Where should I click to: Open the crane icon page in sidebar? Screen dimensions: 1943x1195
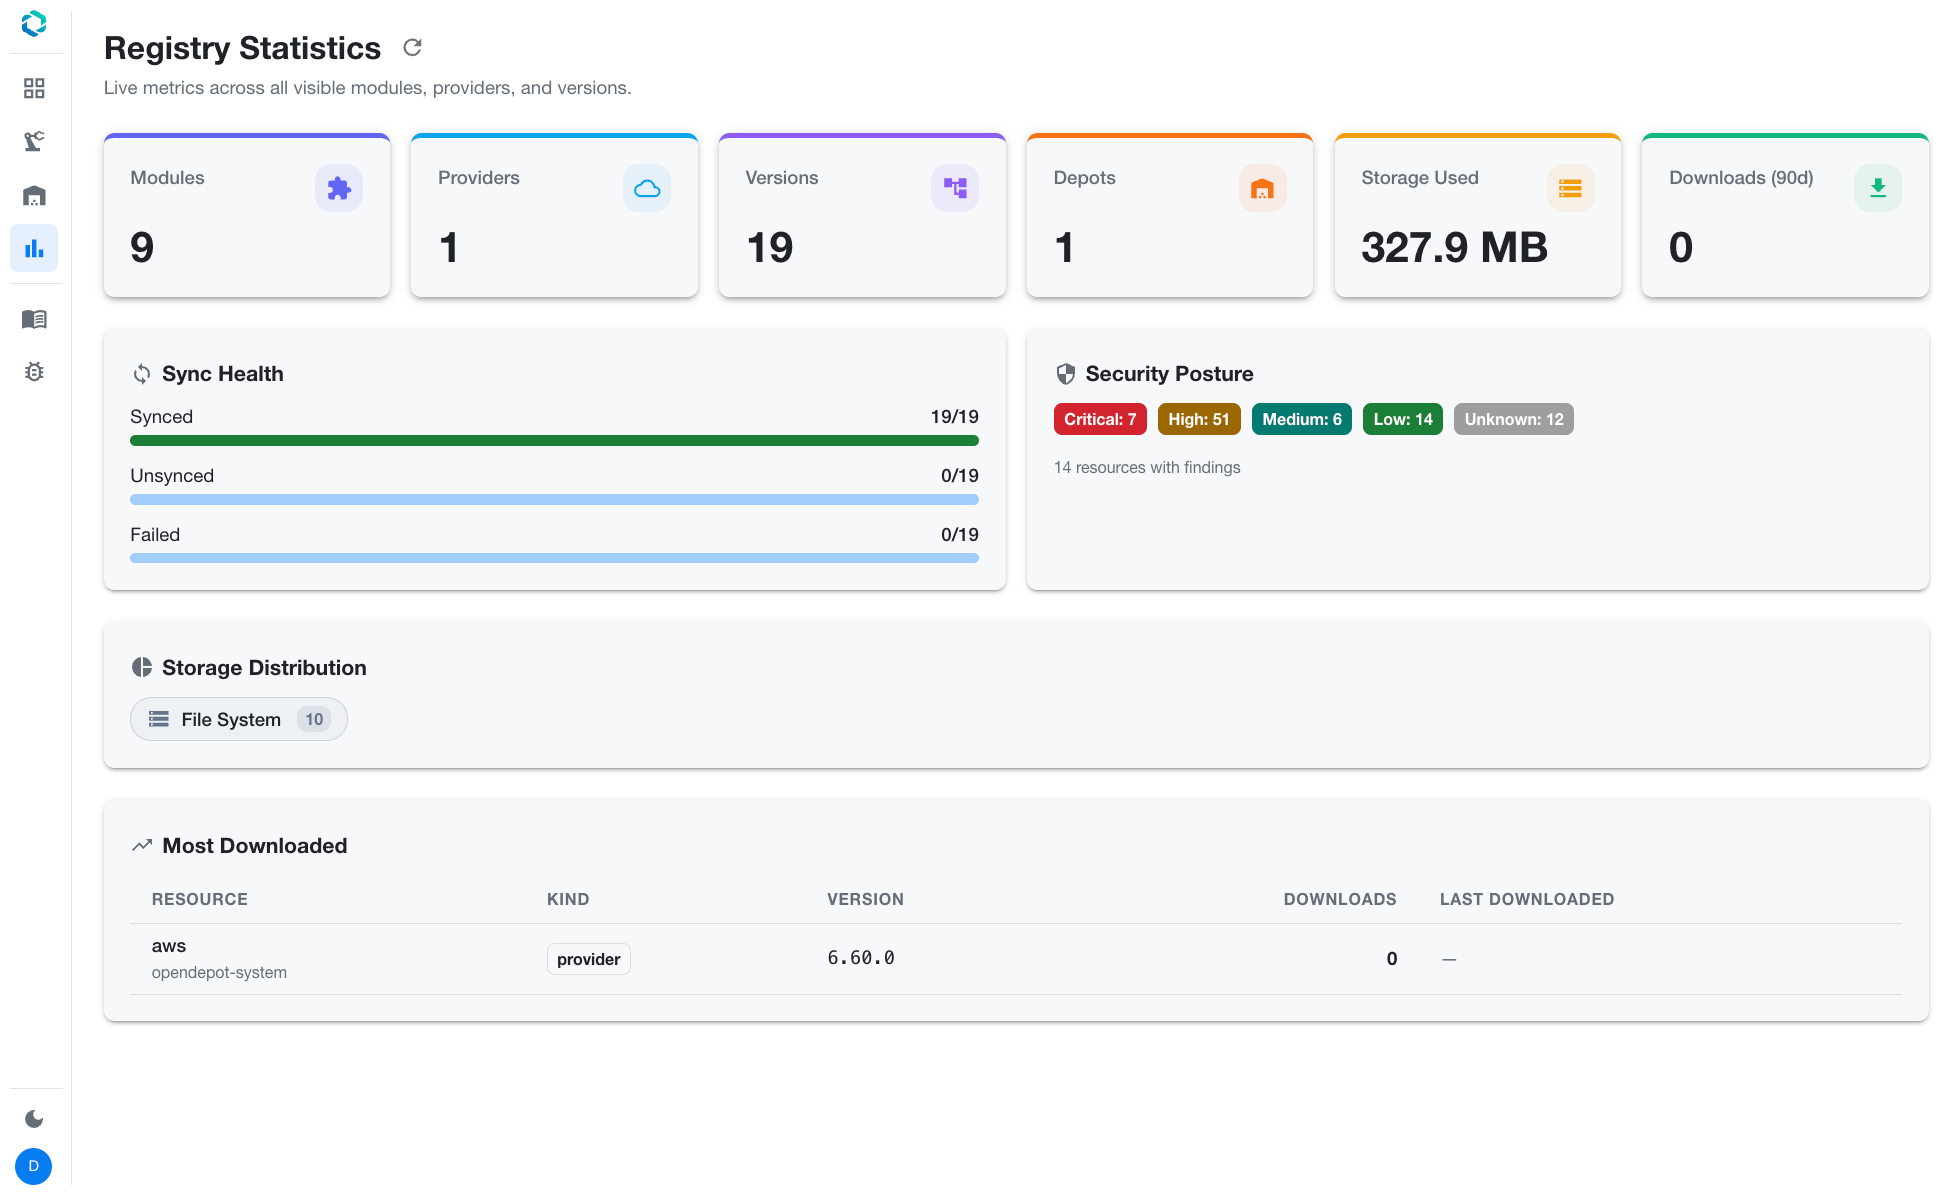[x=34, y=141]
